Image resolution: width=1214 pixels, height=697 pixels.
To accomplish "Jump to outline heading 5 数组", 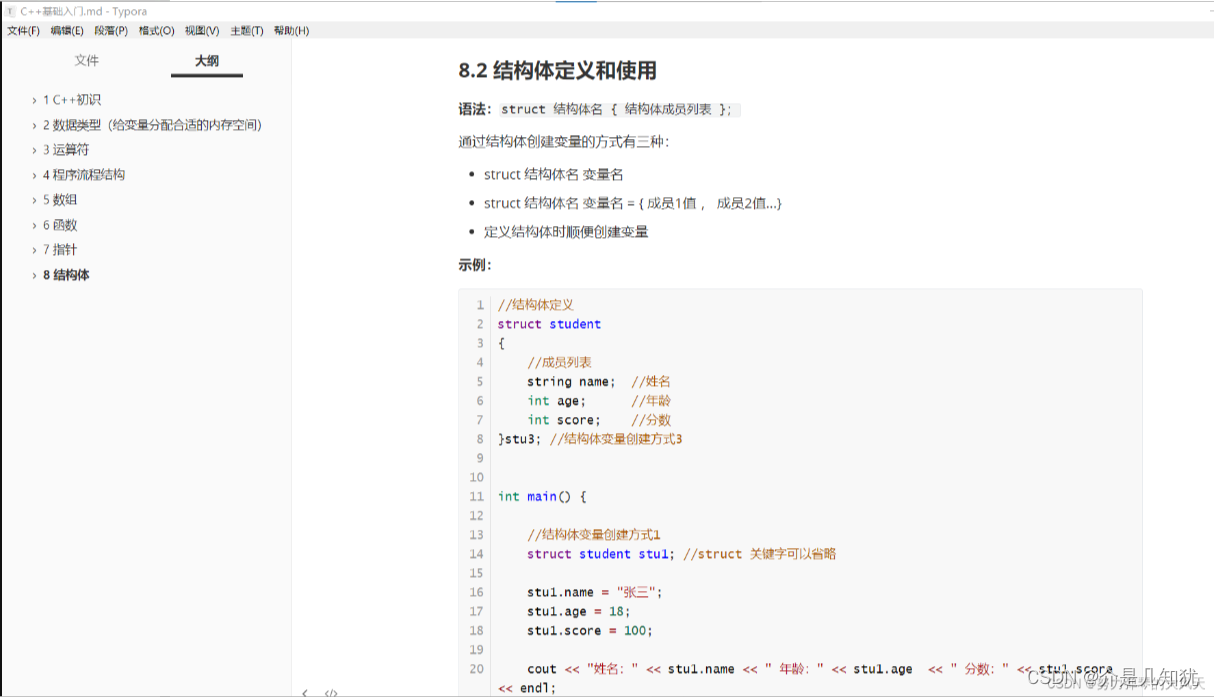I will pyautogui.click(x=60, y=200).
